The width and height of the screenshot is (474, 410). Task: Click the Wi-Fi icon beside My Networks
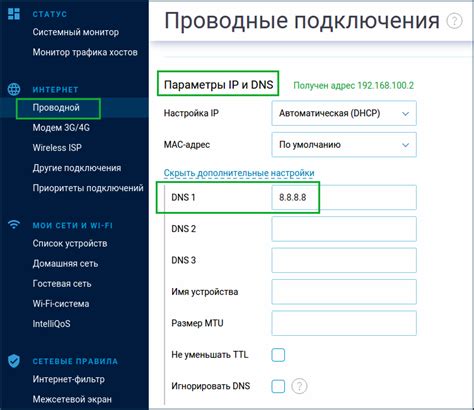click(14, 225)
